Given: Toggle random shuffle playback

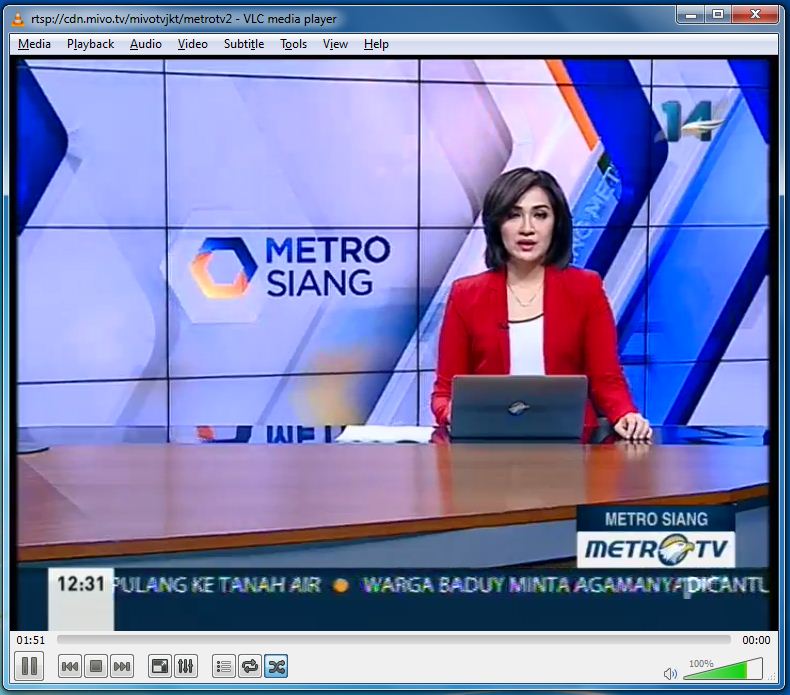Looking at the screenshot, I should pos(276,667).
